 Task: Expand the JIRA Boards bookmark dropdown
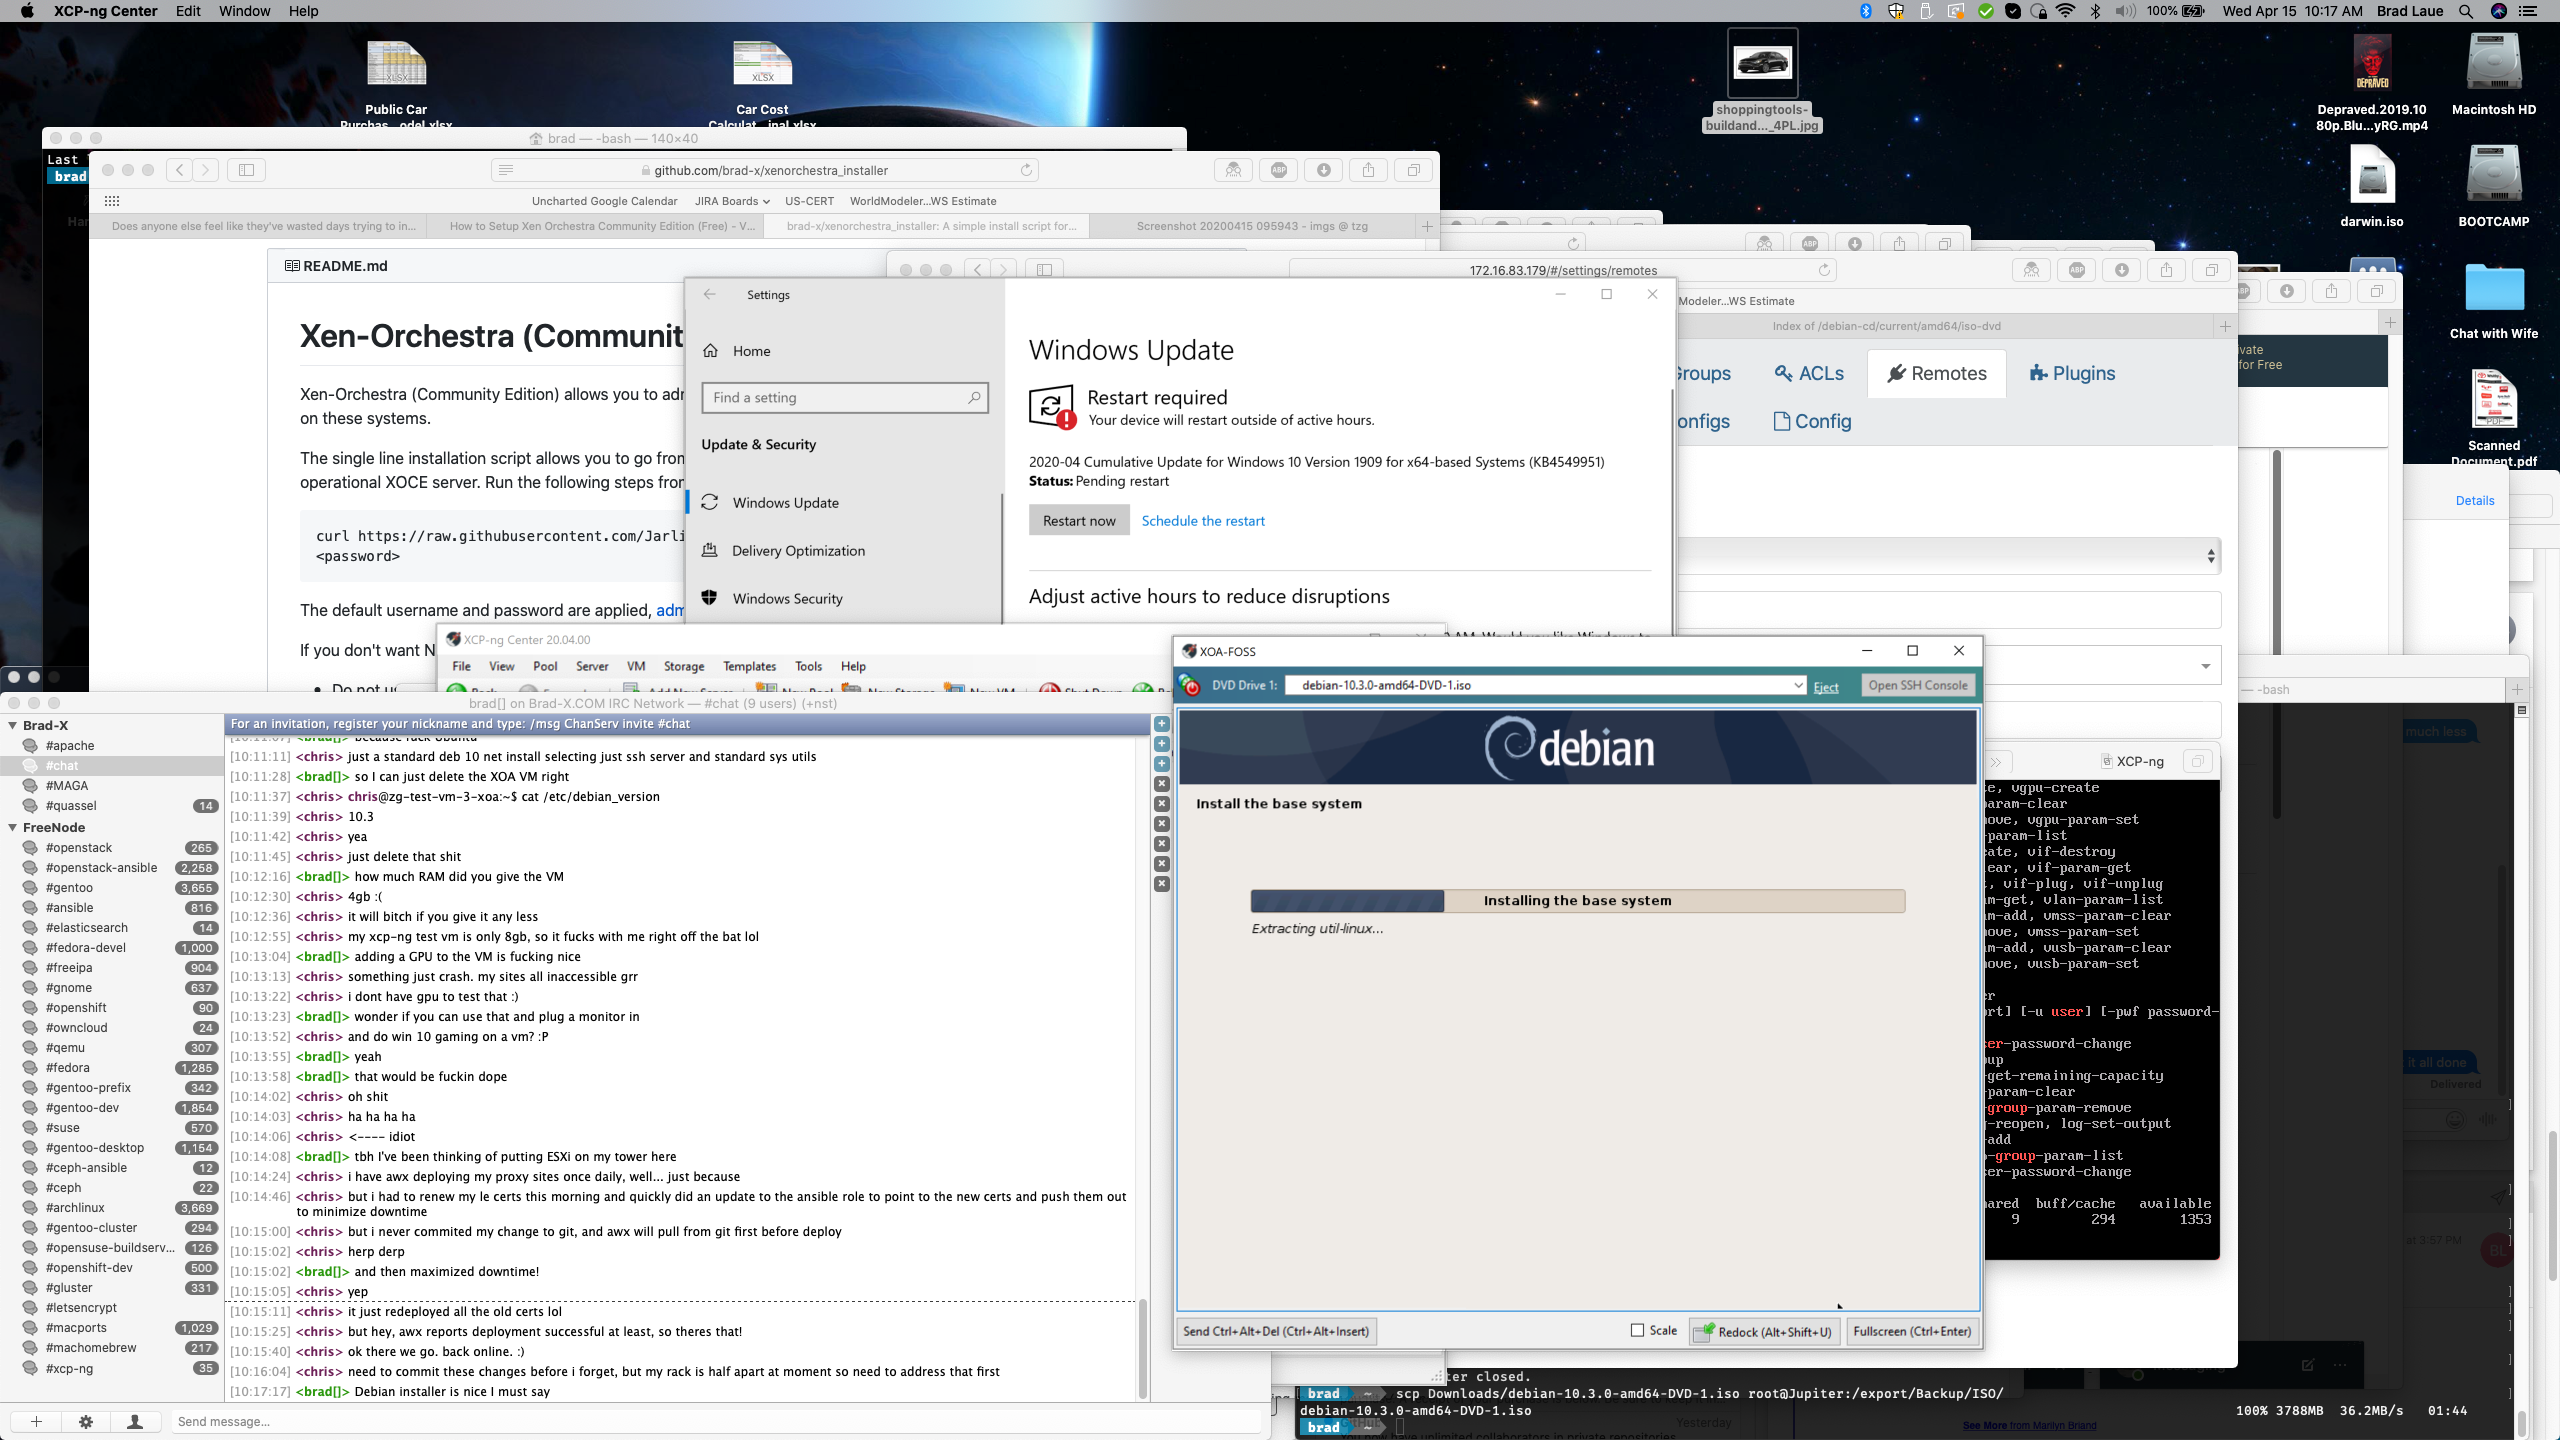(732, 201)
